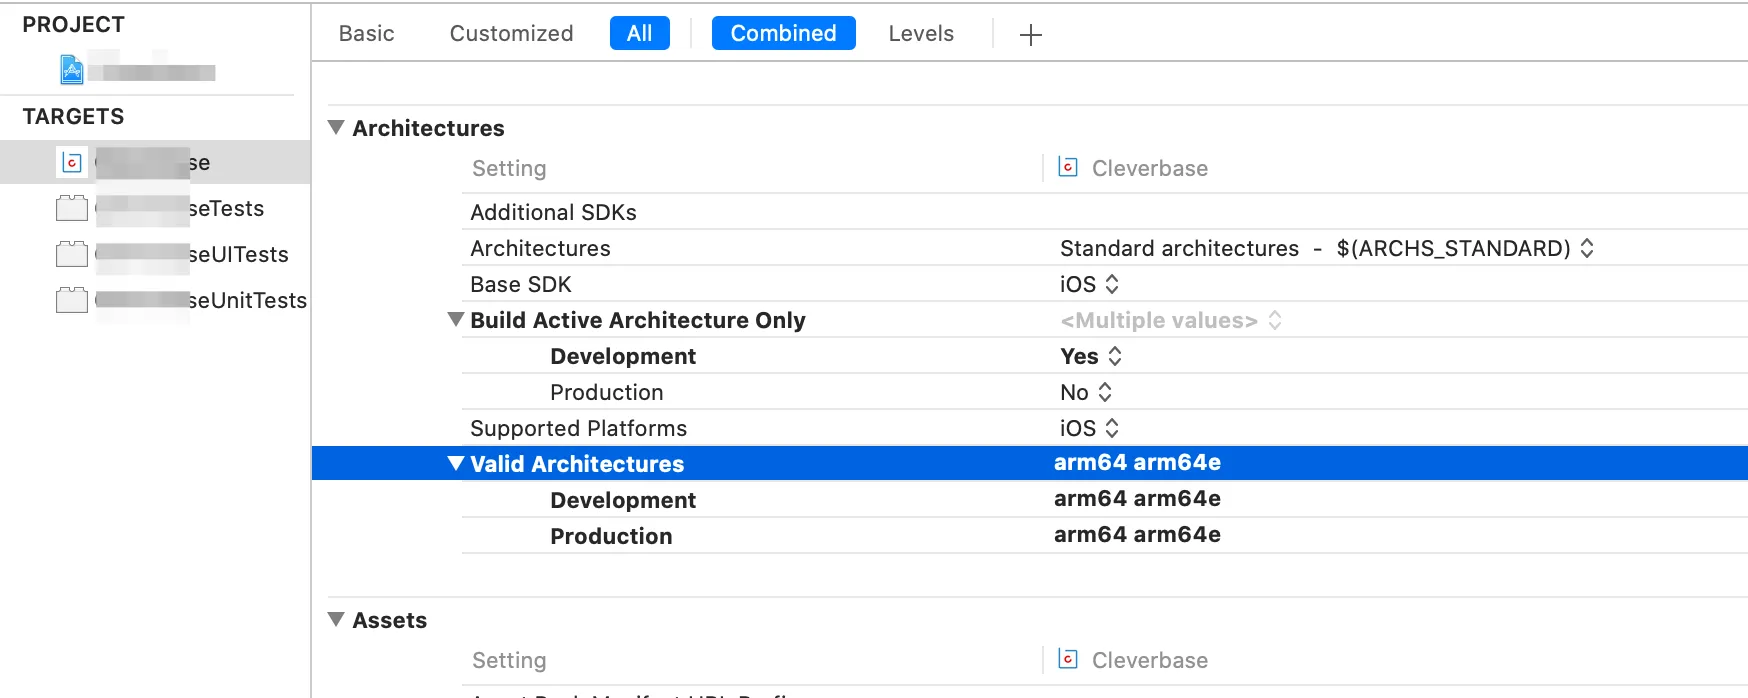Switch to the Levels view
The width and height of the screenshot is (1748, 698).
click(920, 33)
